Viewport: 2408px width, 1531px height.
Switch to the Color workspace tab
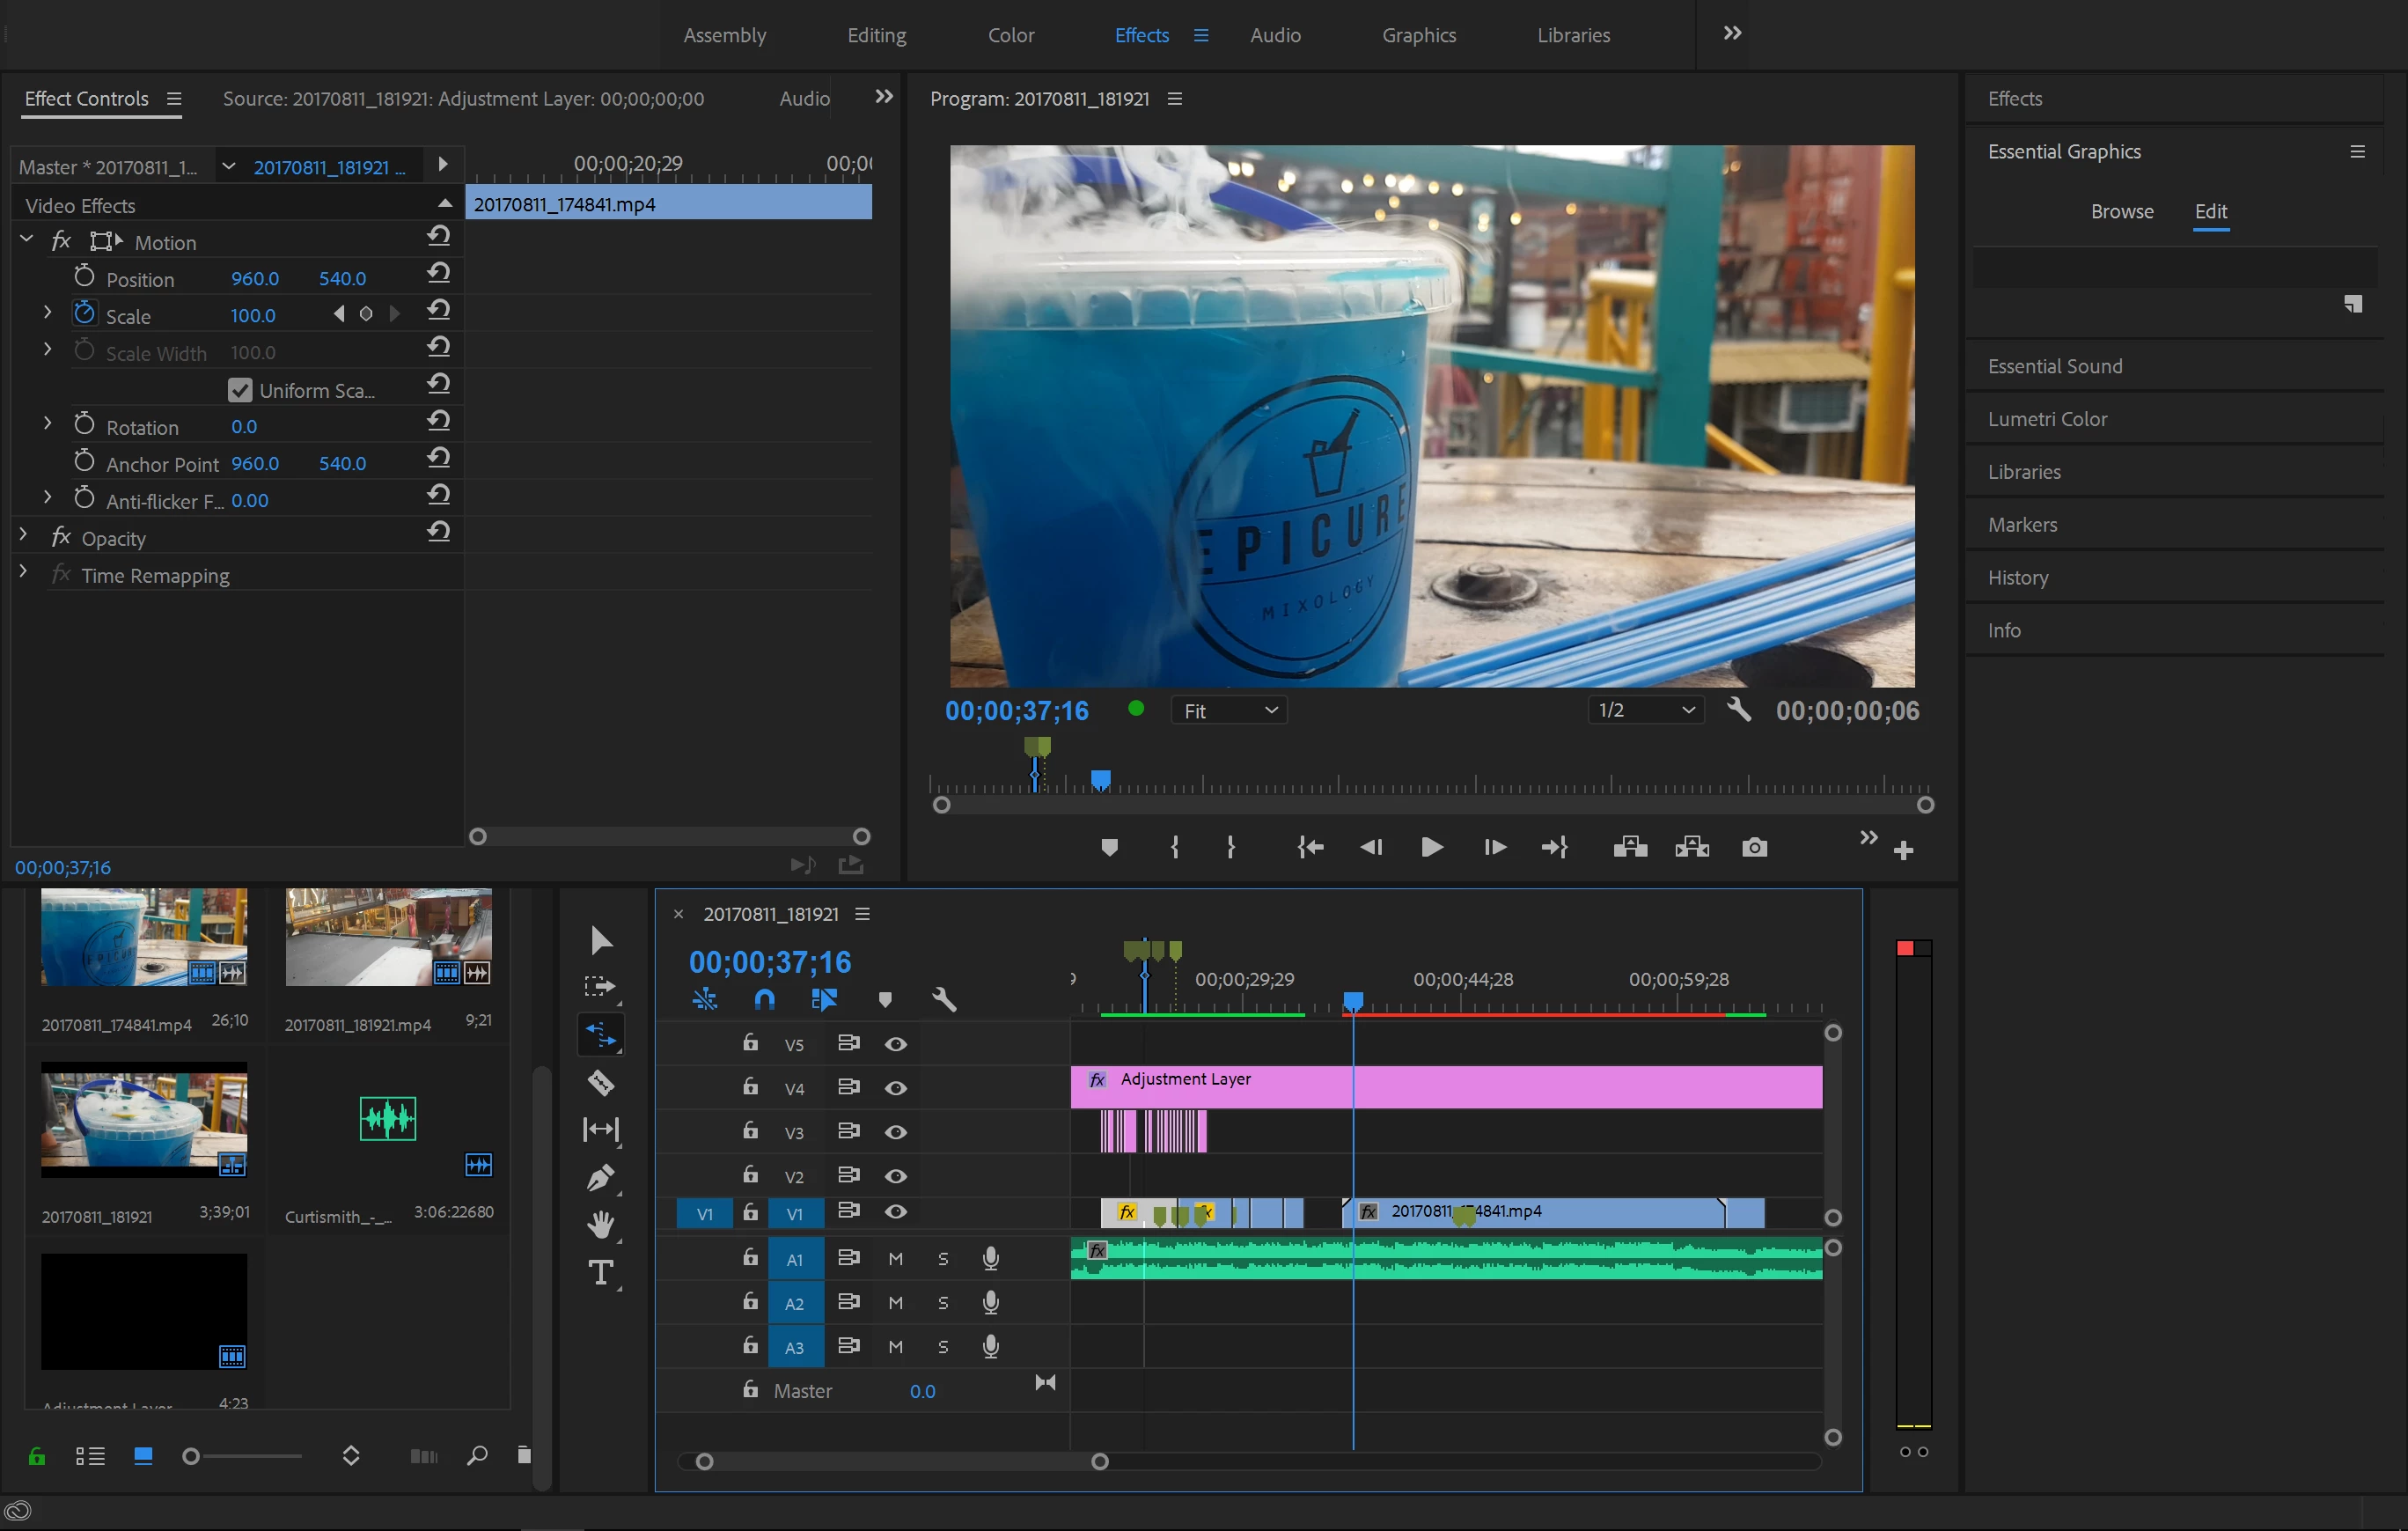tap(1010, 35)
